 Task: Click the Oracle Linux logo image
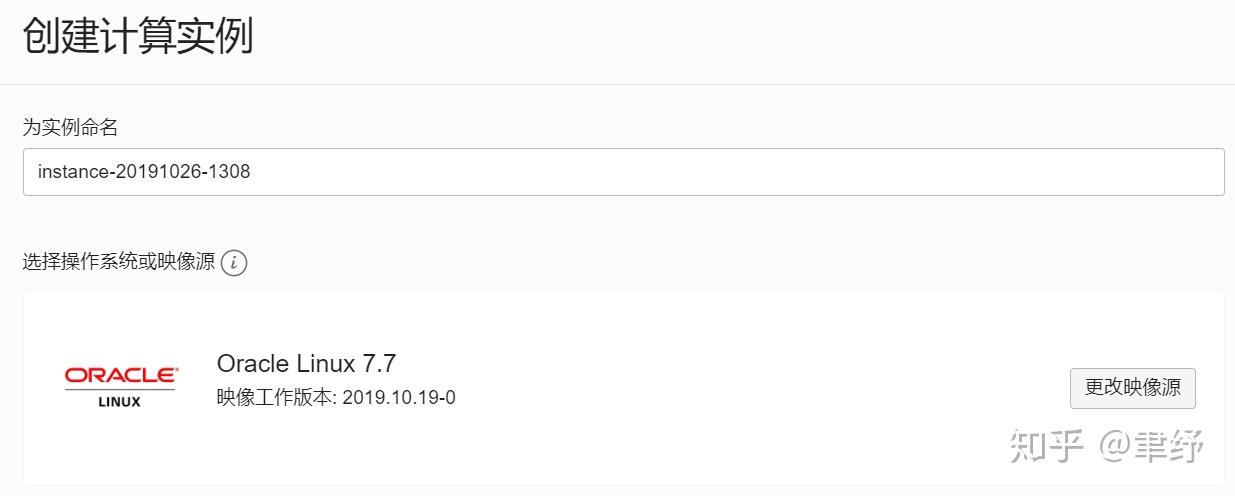120,386
